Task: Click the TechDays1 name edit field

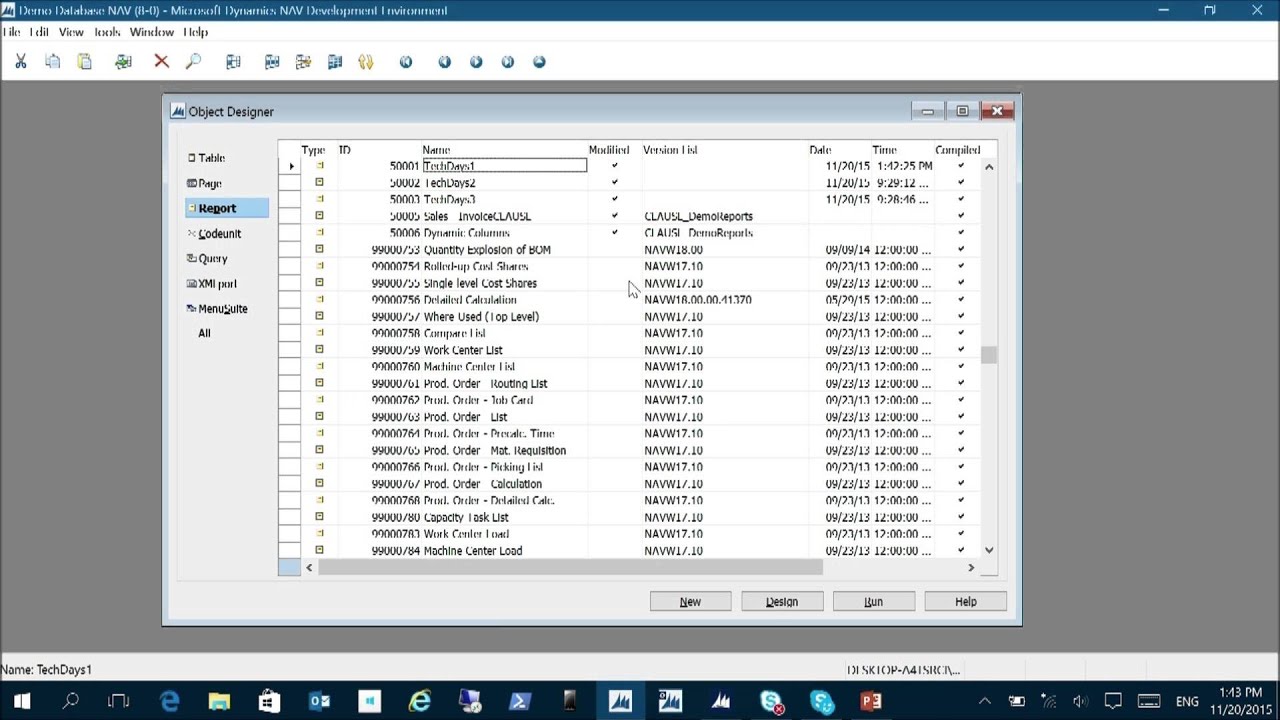Action: (504, 166)
